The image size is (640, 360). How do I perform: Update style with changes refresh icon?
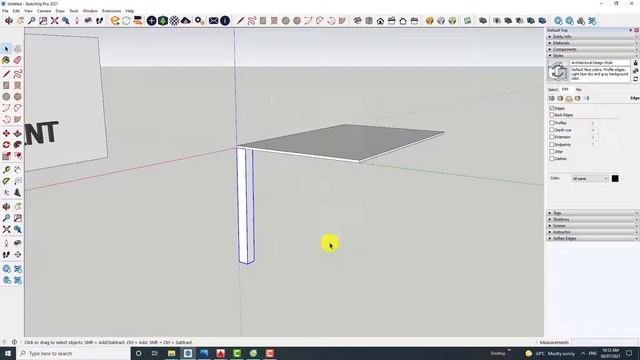(x=636, y=79)
